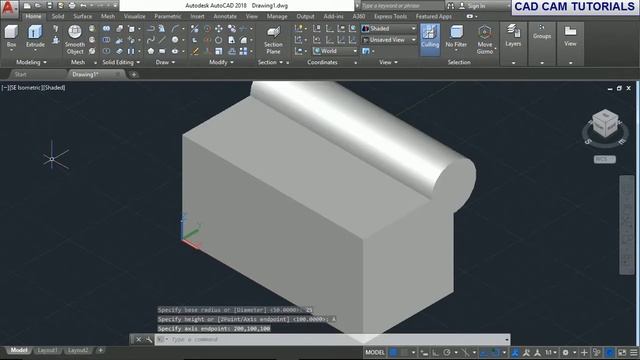
Task: Click the ViewCube in the viewport
Action: coord(604,124)
